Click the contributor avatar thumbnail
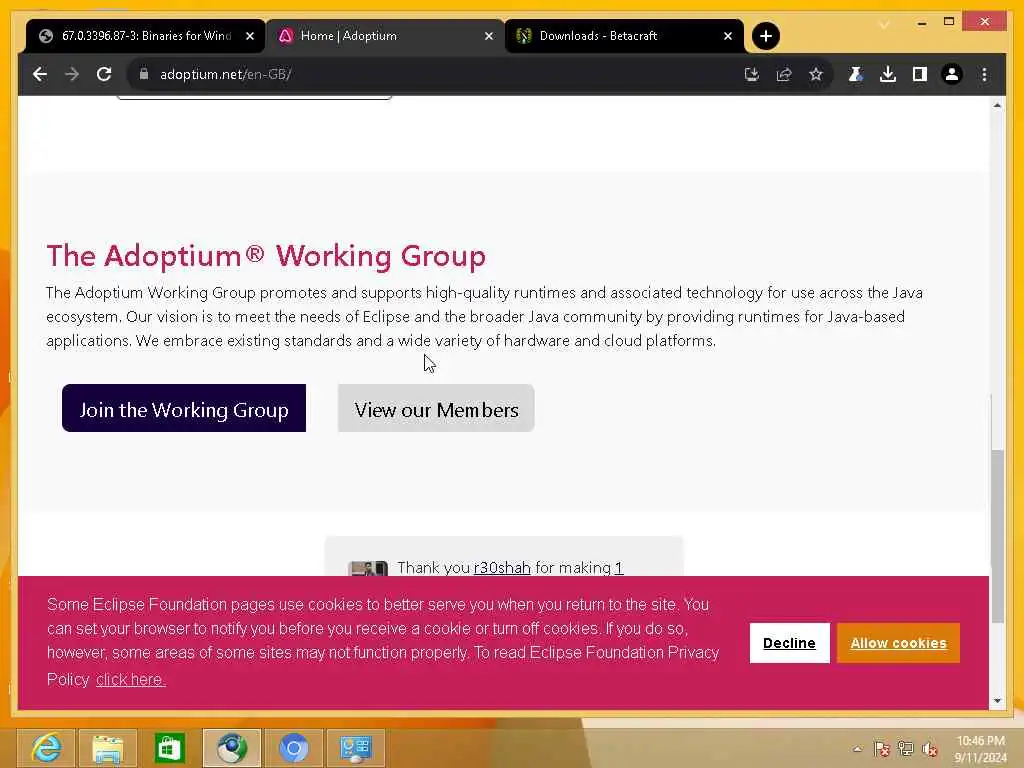 (x=368, y=568)
